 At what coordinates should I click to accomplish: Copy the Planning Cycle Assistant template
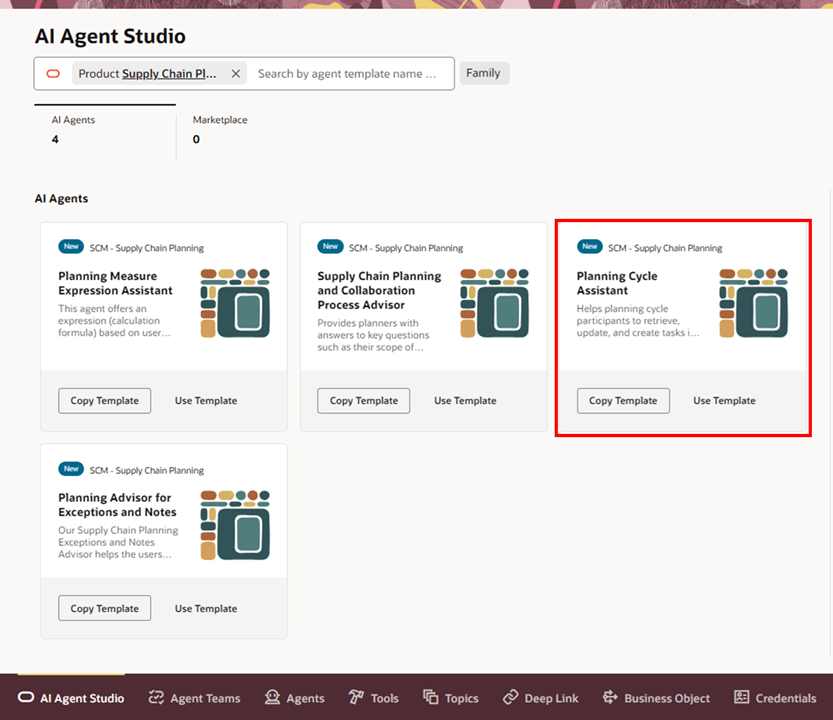(623, 400)
